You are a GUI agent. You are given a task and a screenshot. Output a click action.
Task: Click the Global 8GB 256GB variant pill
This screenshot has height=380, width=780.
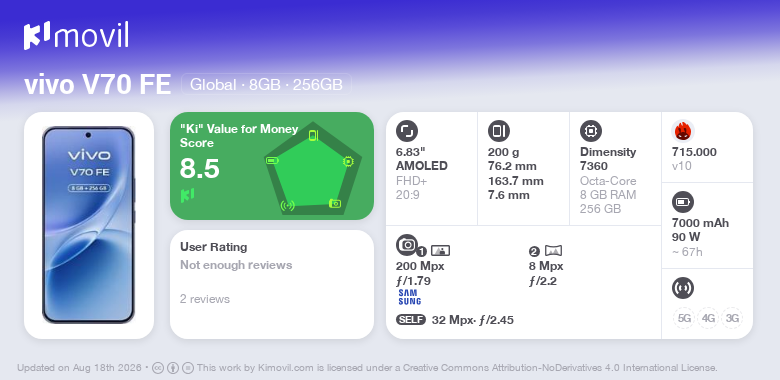[266, 85]
